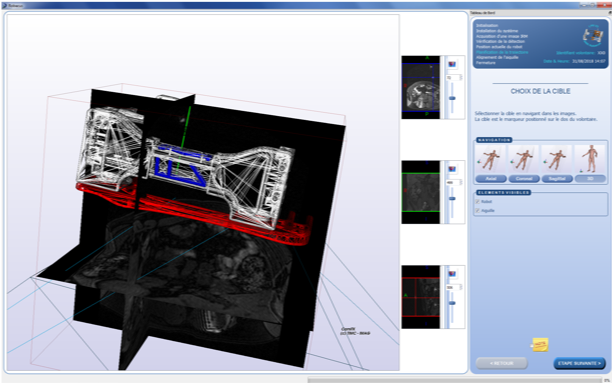612x383 pixels.
Task: Click the 'Tableau de Bord' panel title
Action: pos(483,13)
